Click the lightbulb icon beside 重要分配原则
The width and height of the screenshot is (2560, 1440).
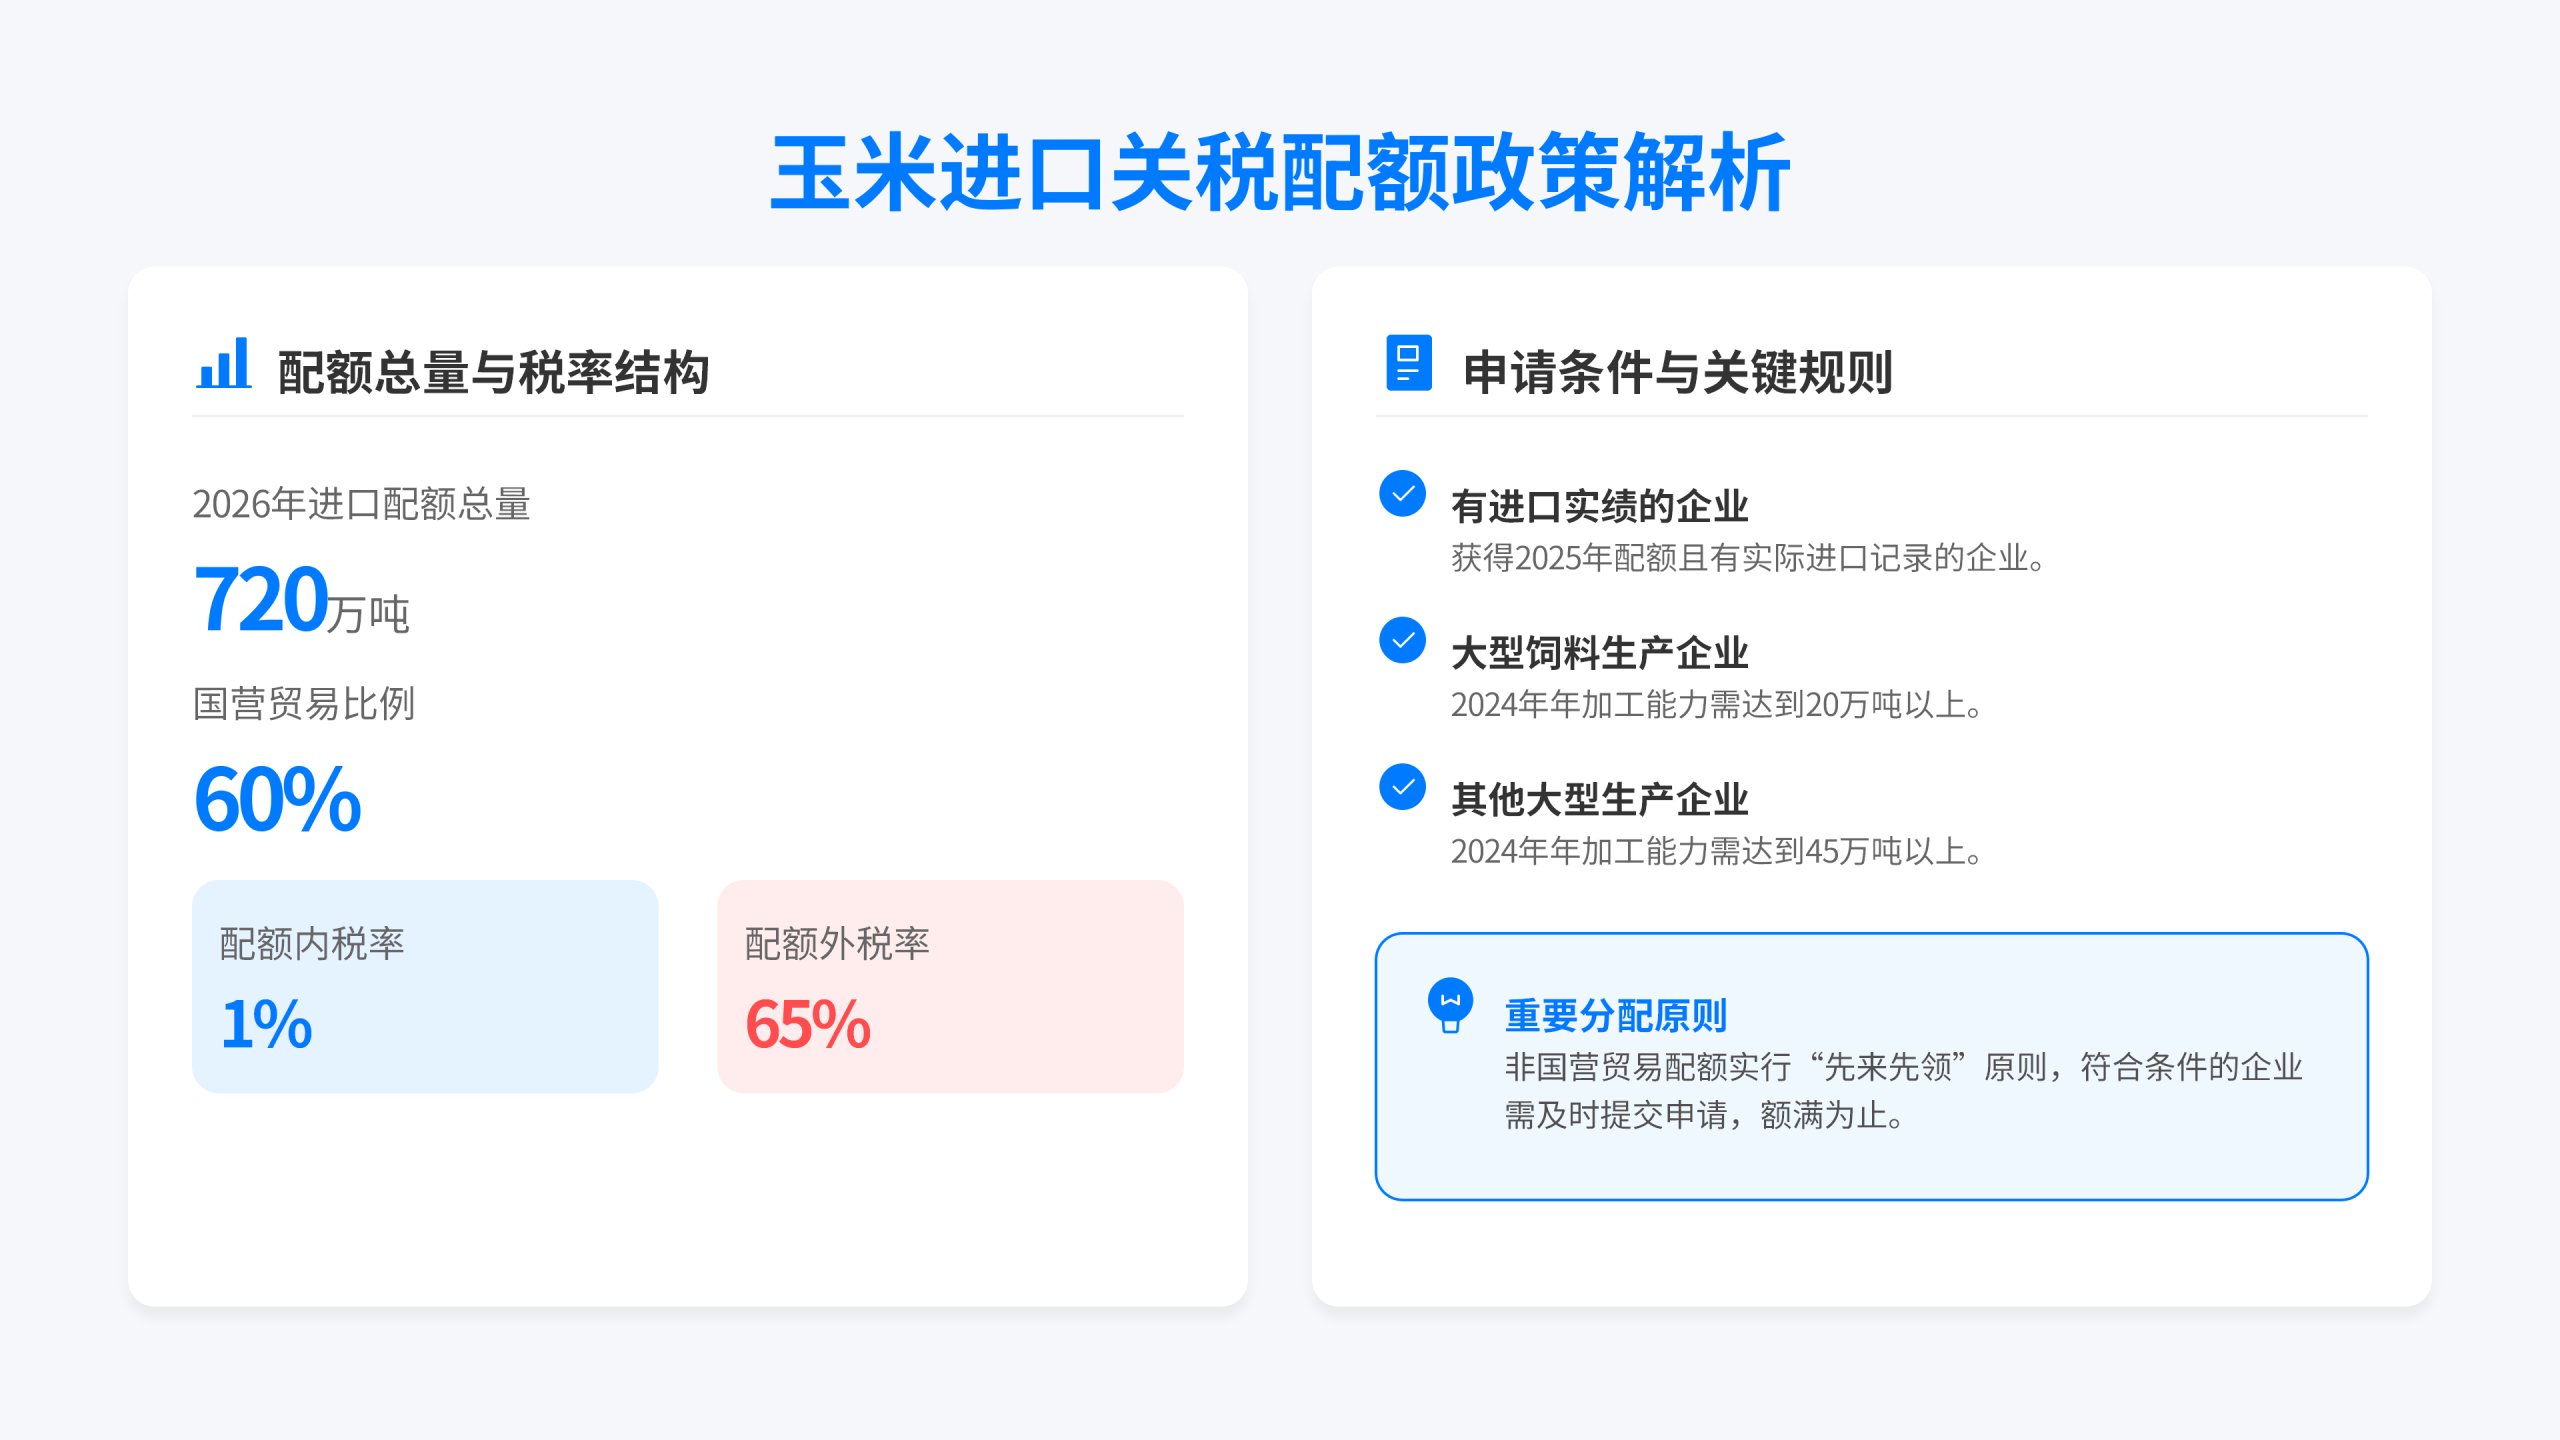(x=1450, y=1004)
